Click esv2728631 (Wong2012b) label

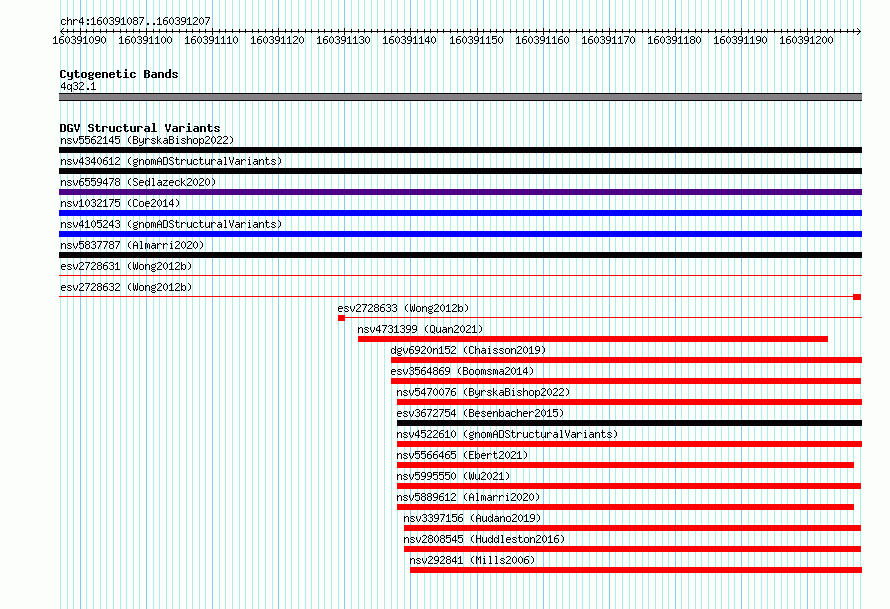coord(126,266)
